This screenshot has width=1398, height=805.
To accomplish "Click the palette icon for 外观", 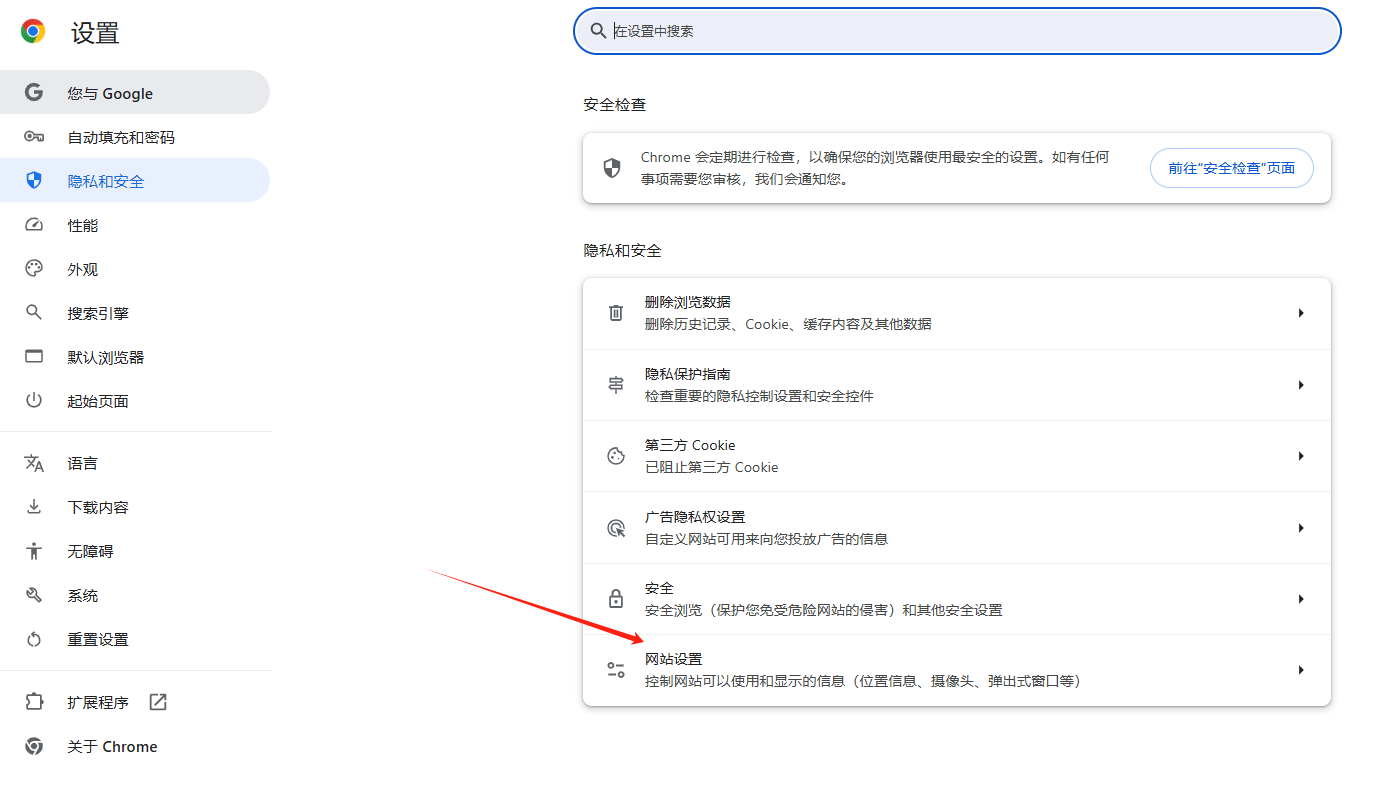I will pyautogui.click(x=34, y=269).
